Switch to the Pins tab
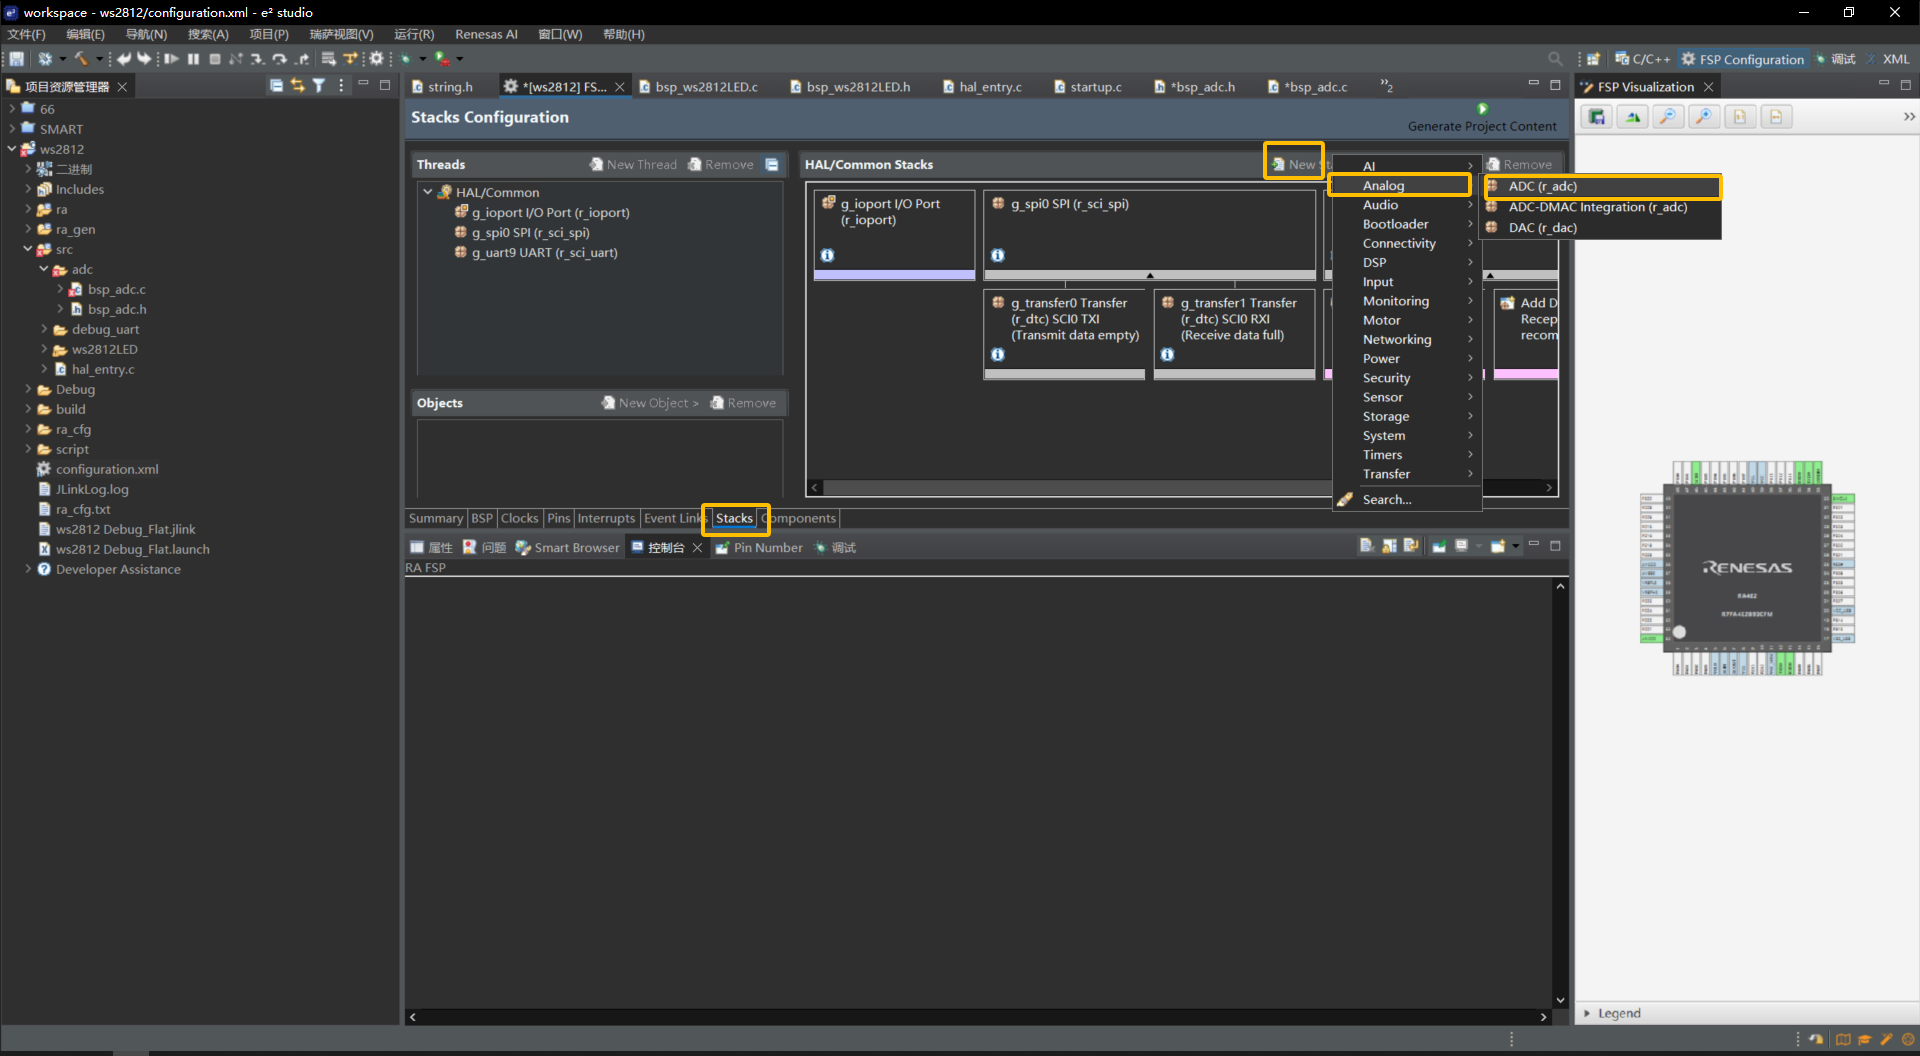Image resolution: width=1920 pixels, height=1056 pixels. pos(558,518)
